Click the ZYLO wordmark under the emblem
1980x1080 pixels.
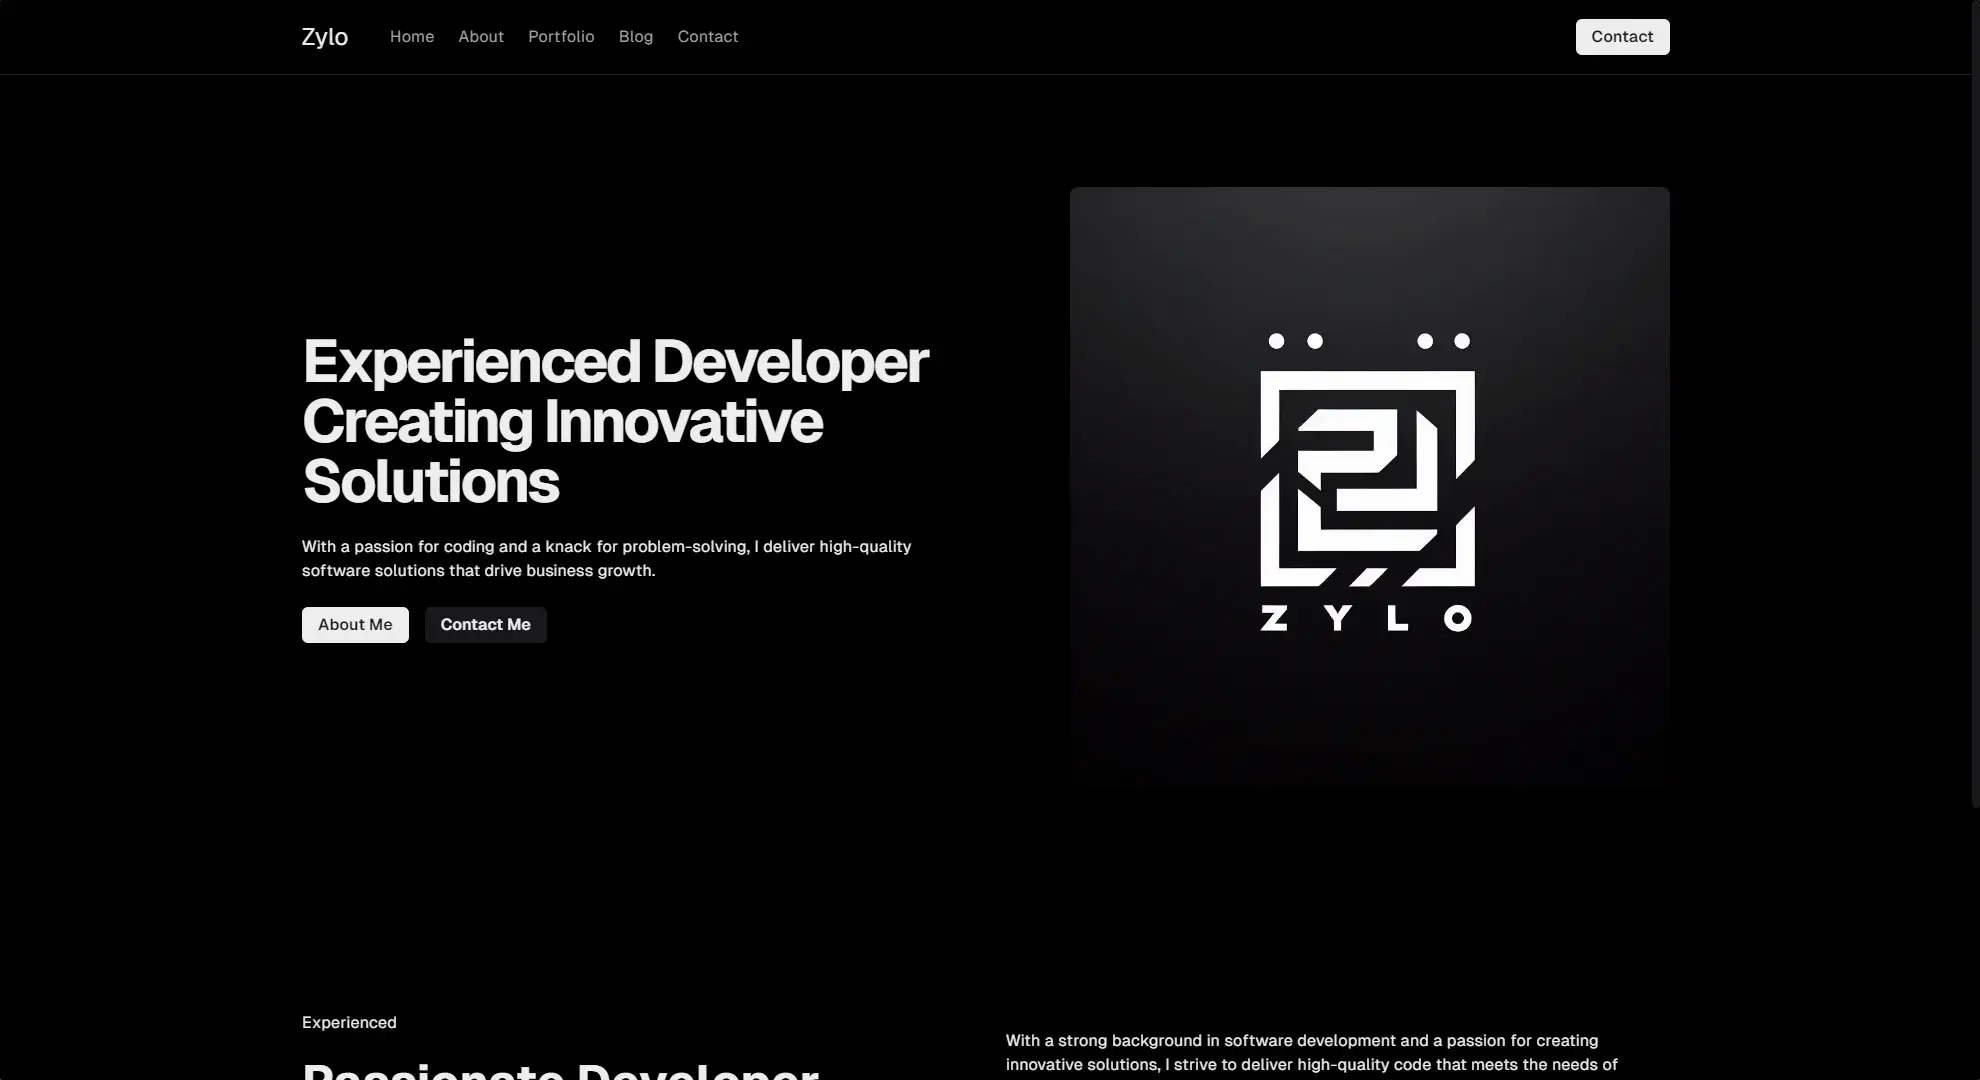[1366, 619]
